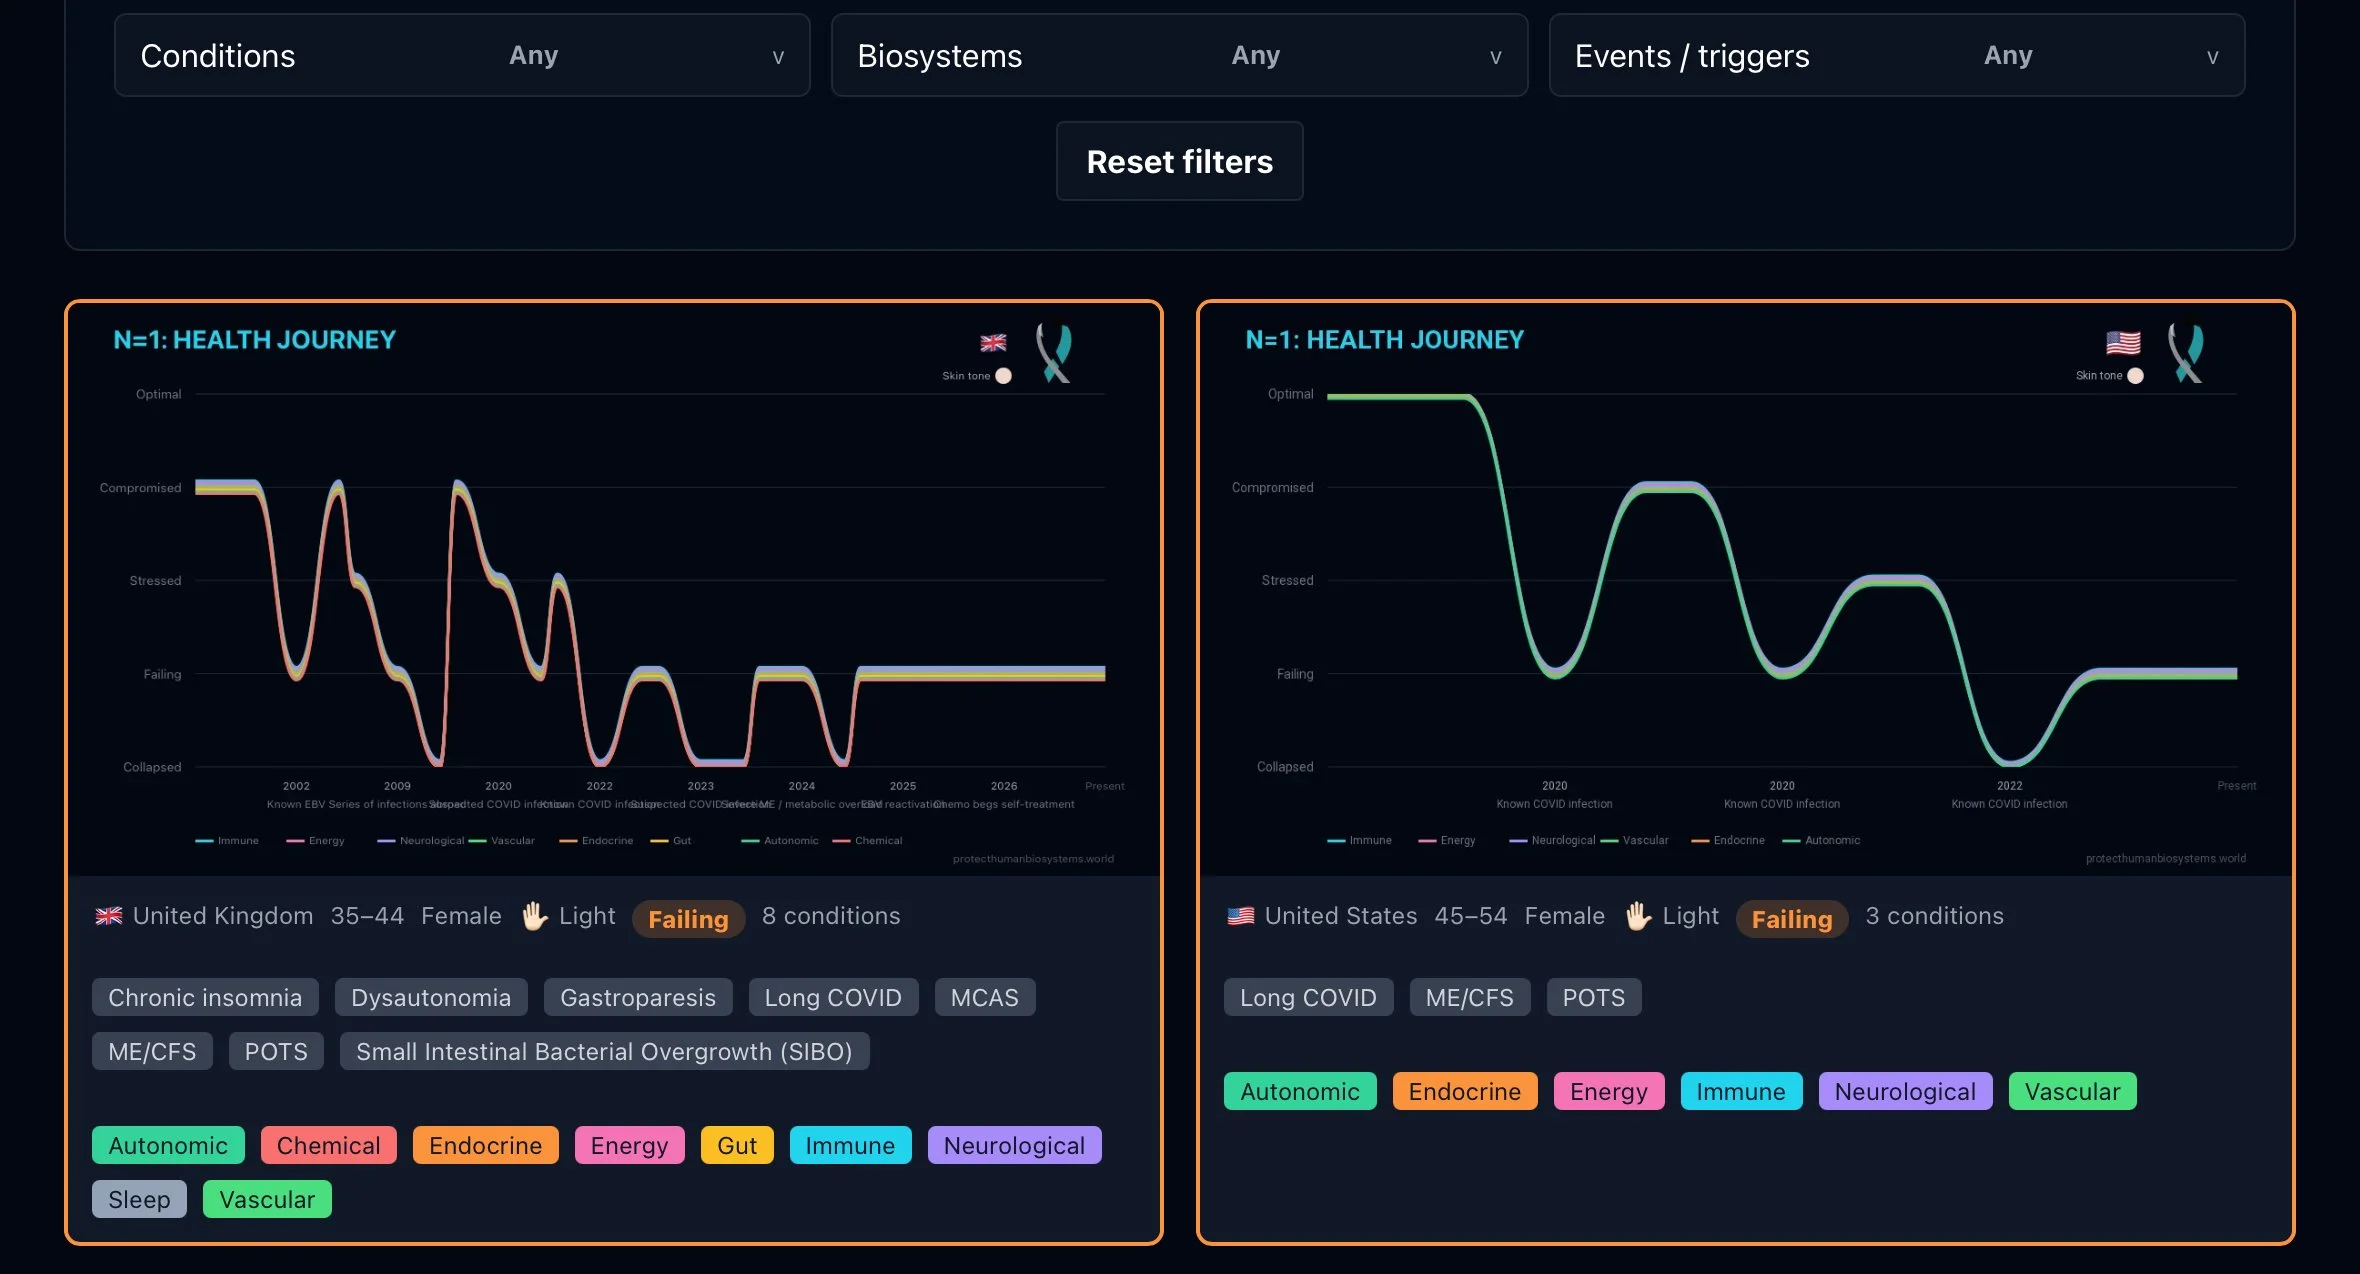Click the hand skin-tone icon on the US card
Viewport: 2360px width, 1274px height.
[1638, 916]
